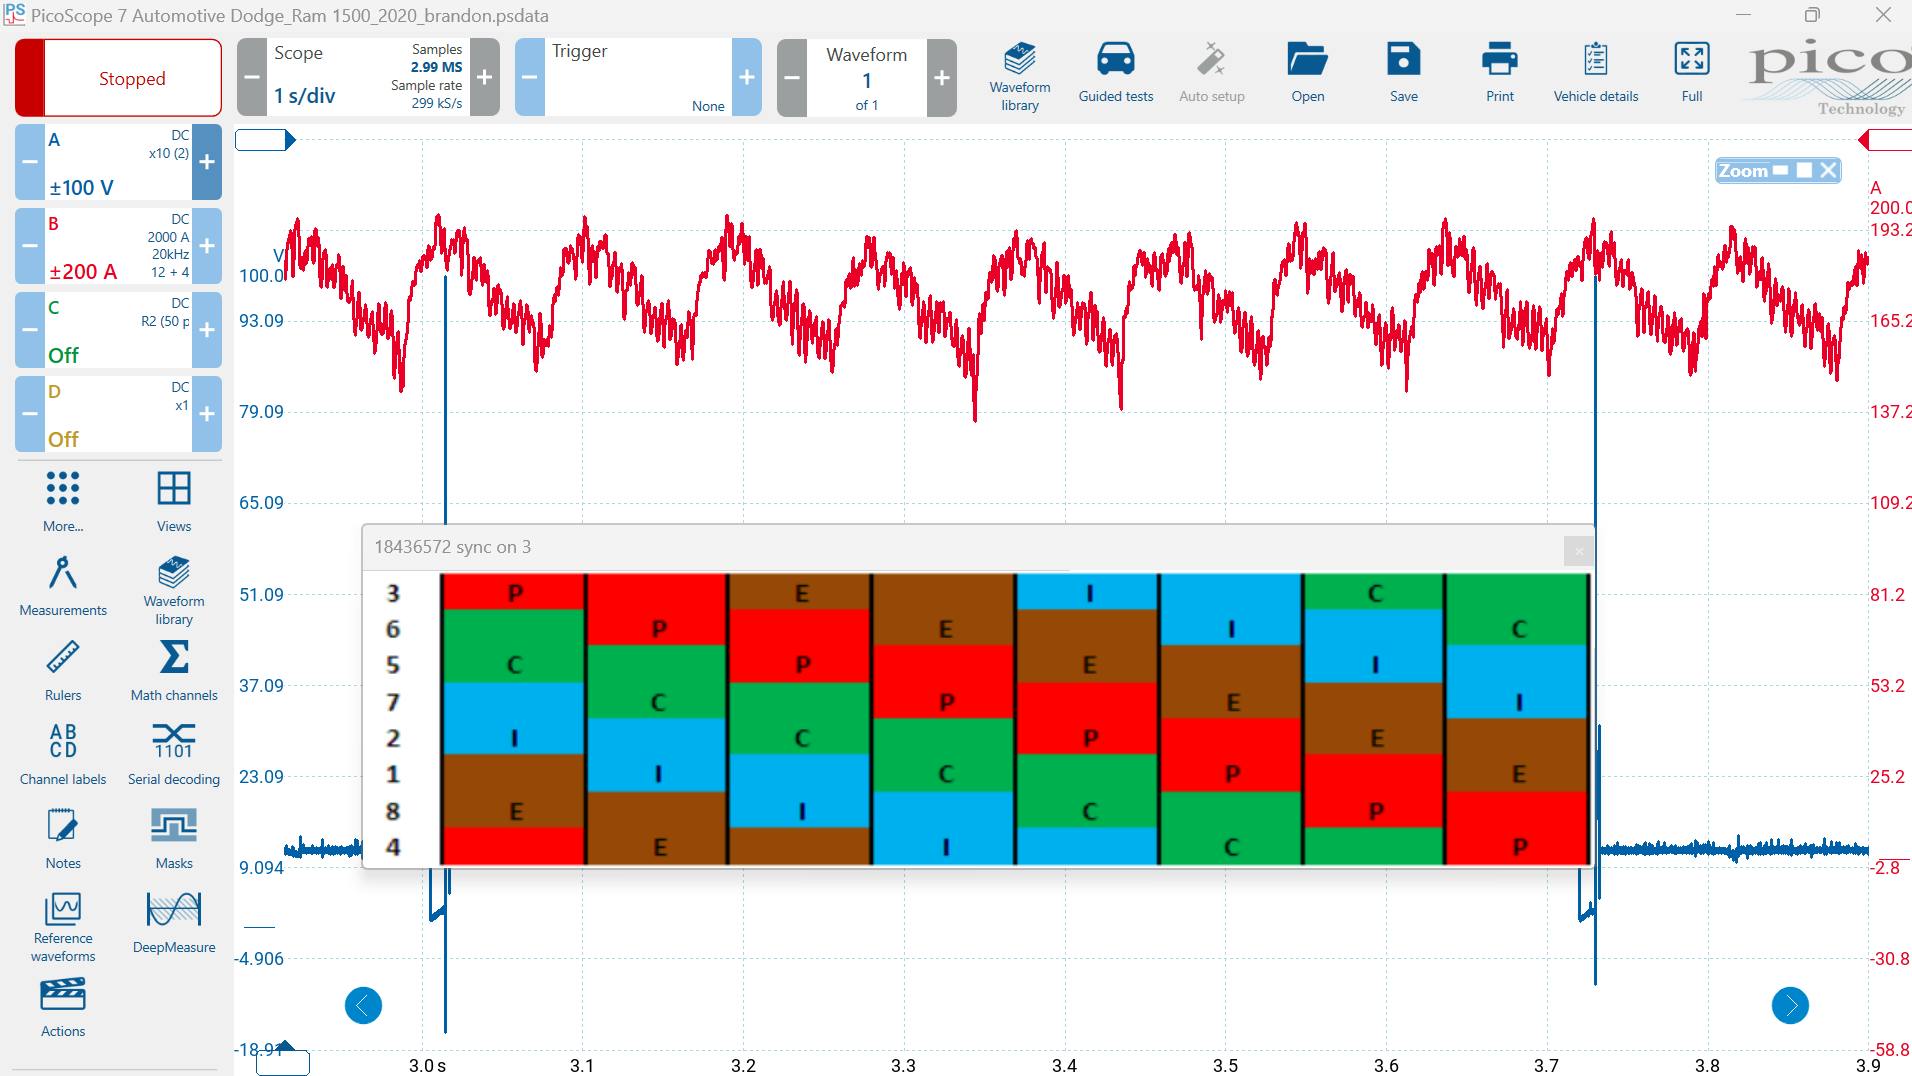
Task: Select the Guided tests icon
Action: pos(1115,72)
